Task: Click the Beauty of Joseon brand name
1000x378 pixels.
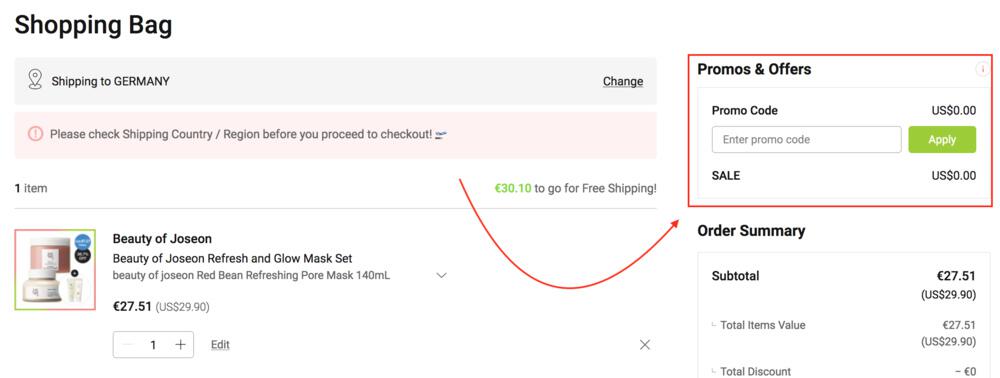Action: pyautogui.click(x=162, y=238)
